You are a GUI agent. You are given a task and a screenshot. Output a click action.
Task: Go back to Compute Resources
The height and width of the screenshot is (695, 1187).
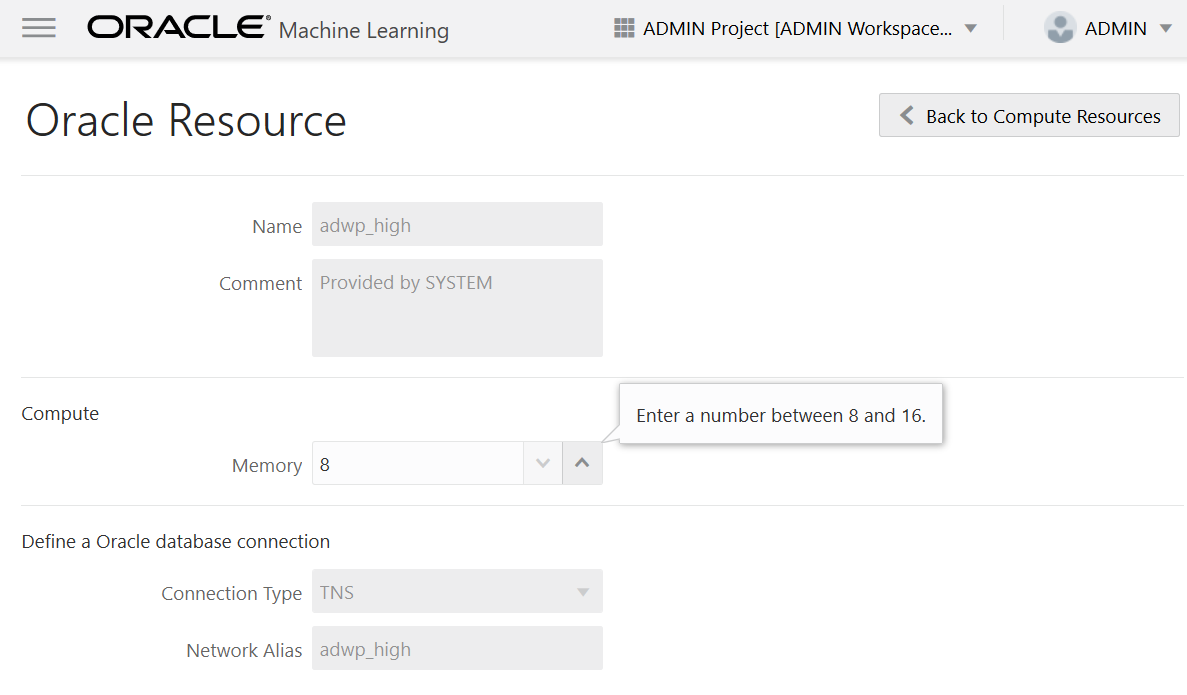tap(1029, 115)
